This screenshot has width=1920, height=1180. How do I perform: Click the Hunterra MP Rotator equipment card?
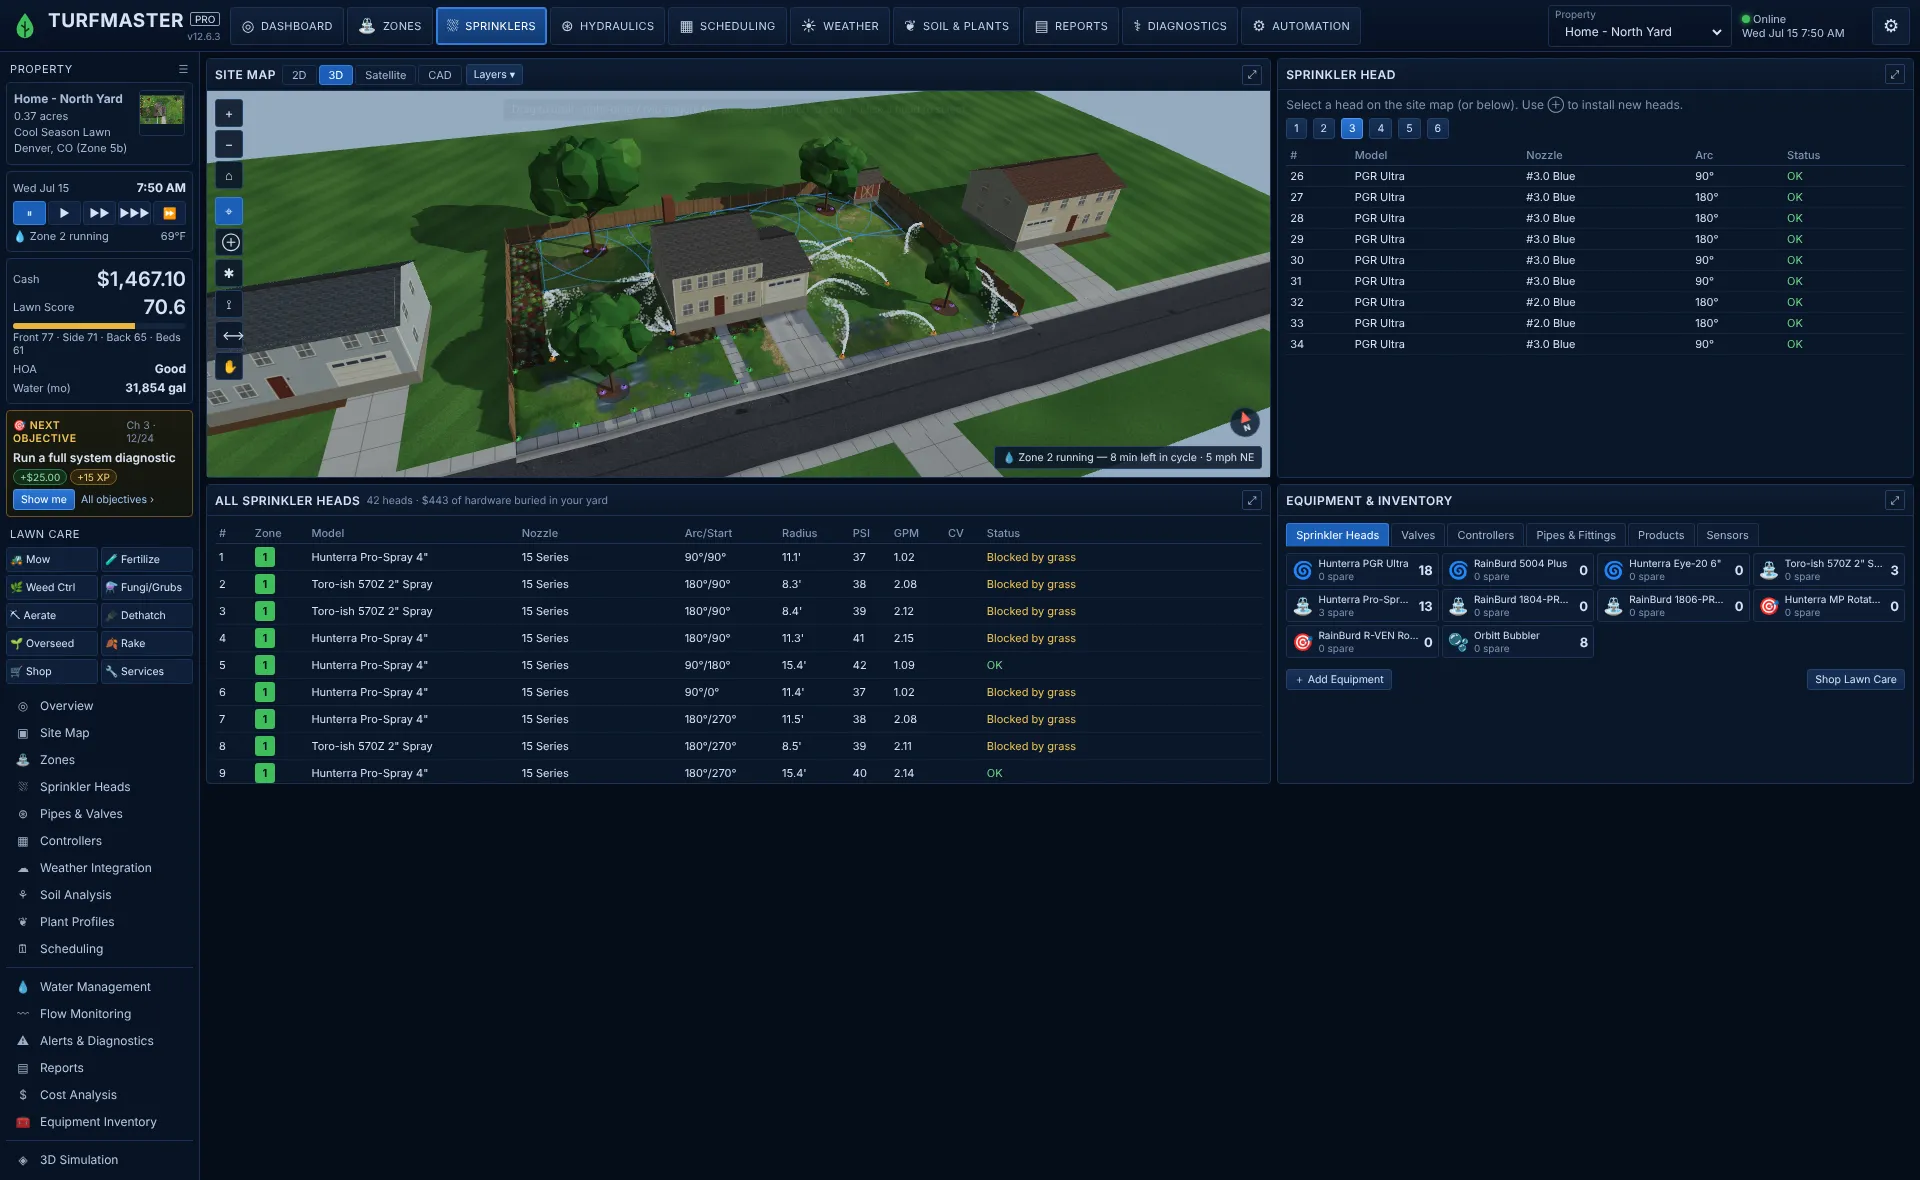coord(1828,606)
